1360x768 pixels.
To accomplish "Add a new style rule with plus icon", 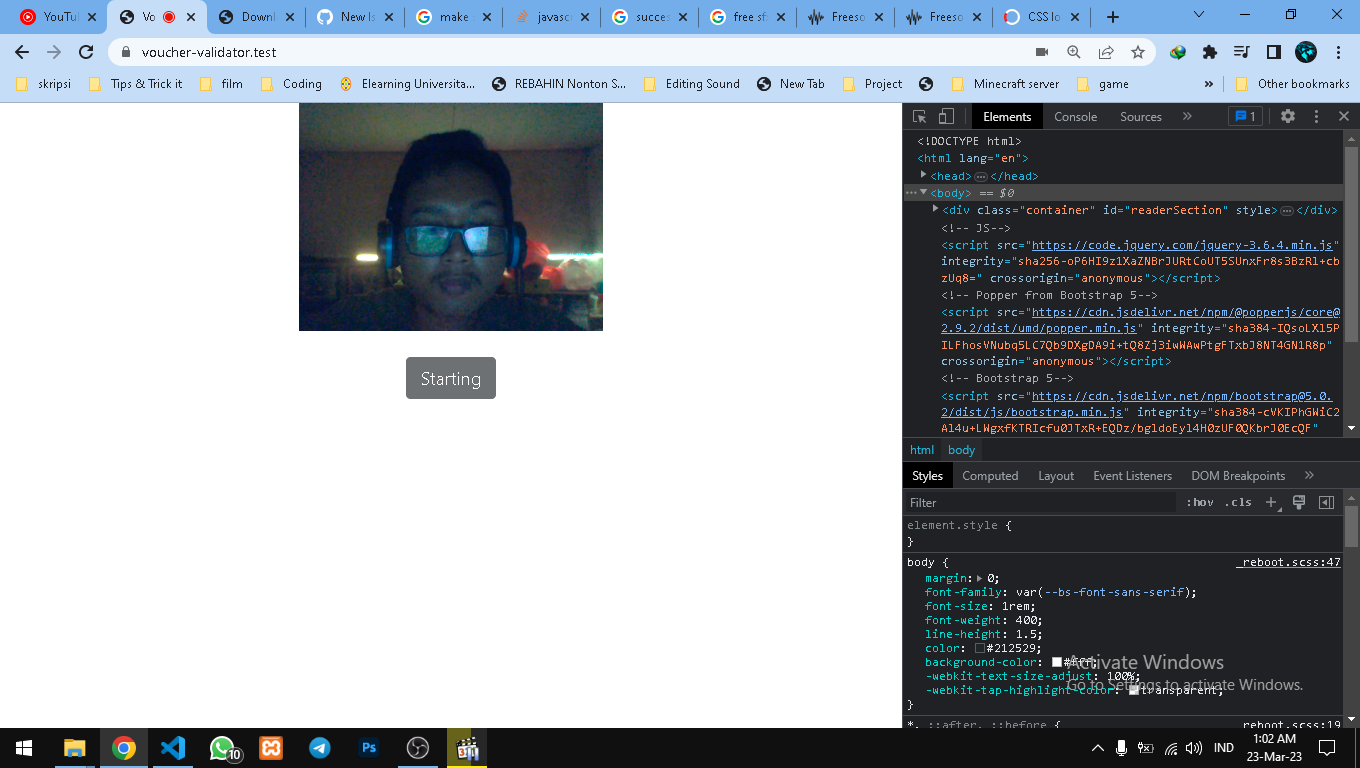I will [x=1270, y=502].
